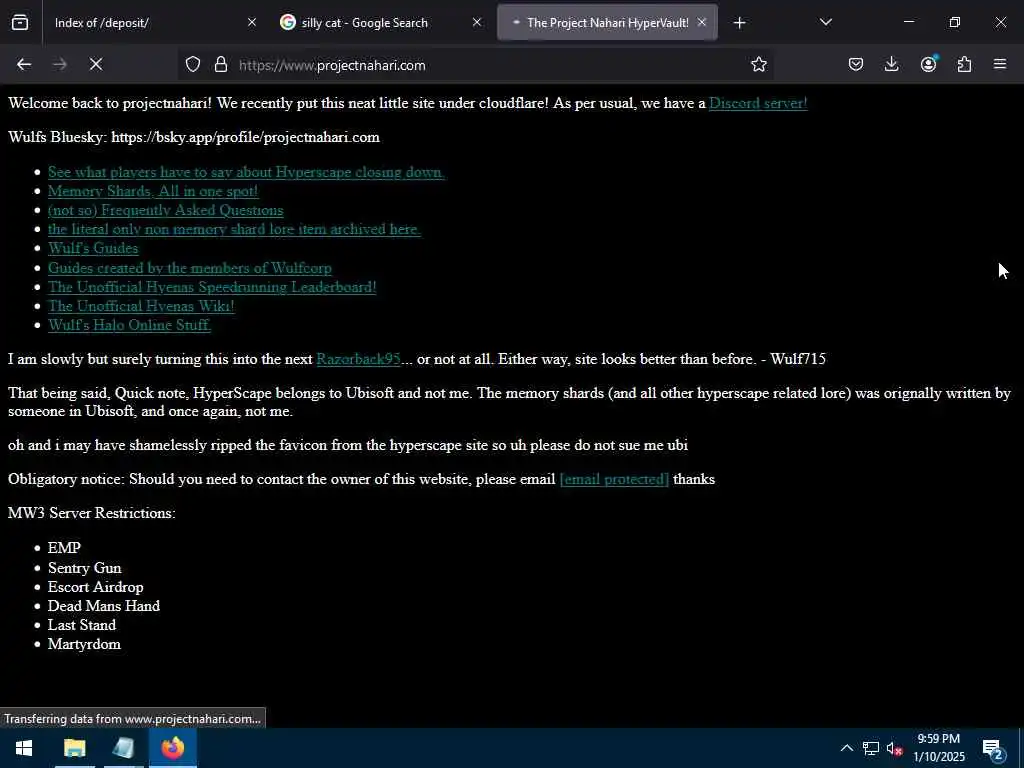1024x768 pixels.
Task: Bookmark this page with the star
Action: (x=758, y=64)
